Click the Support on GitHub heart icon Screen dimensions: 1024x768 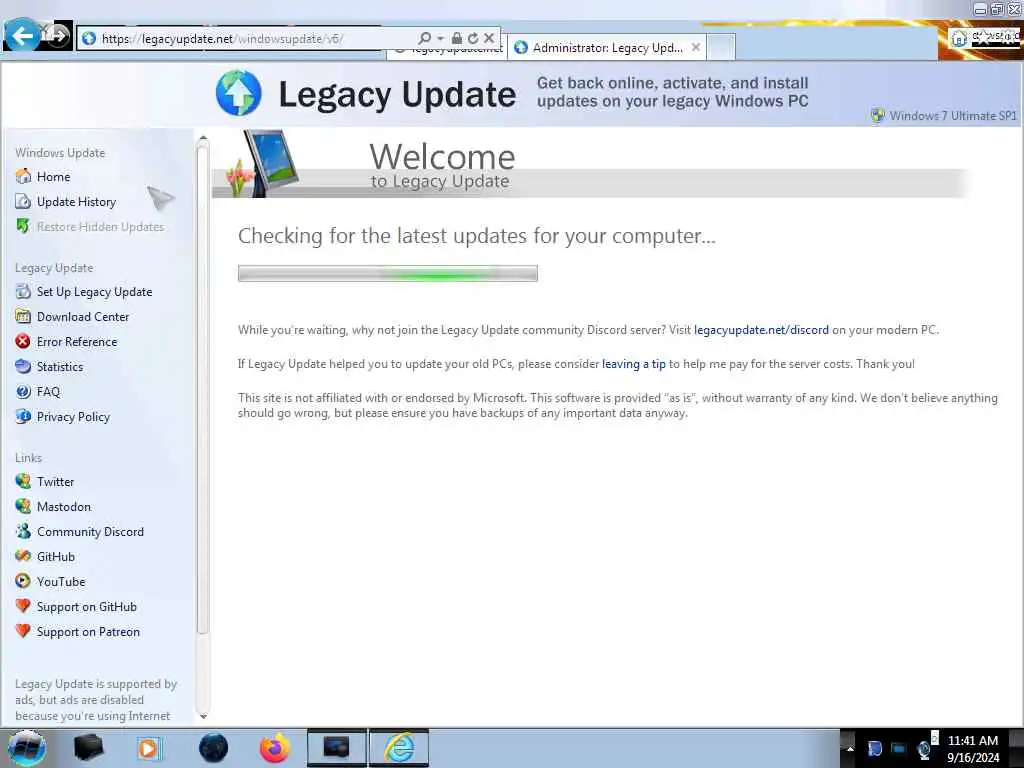[23, 607]
